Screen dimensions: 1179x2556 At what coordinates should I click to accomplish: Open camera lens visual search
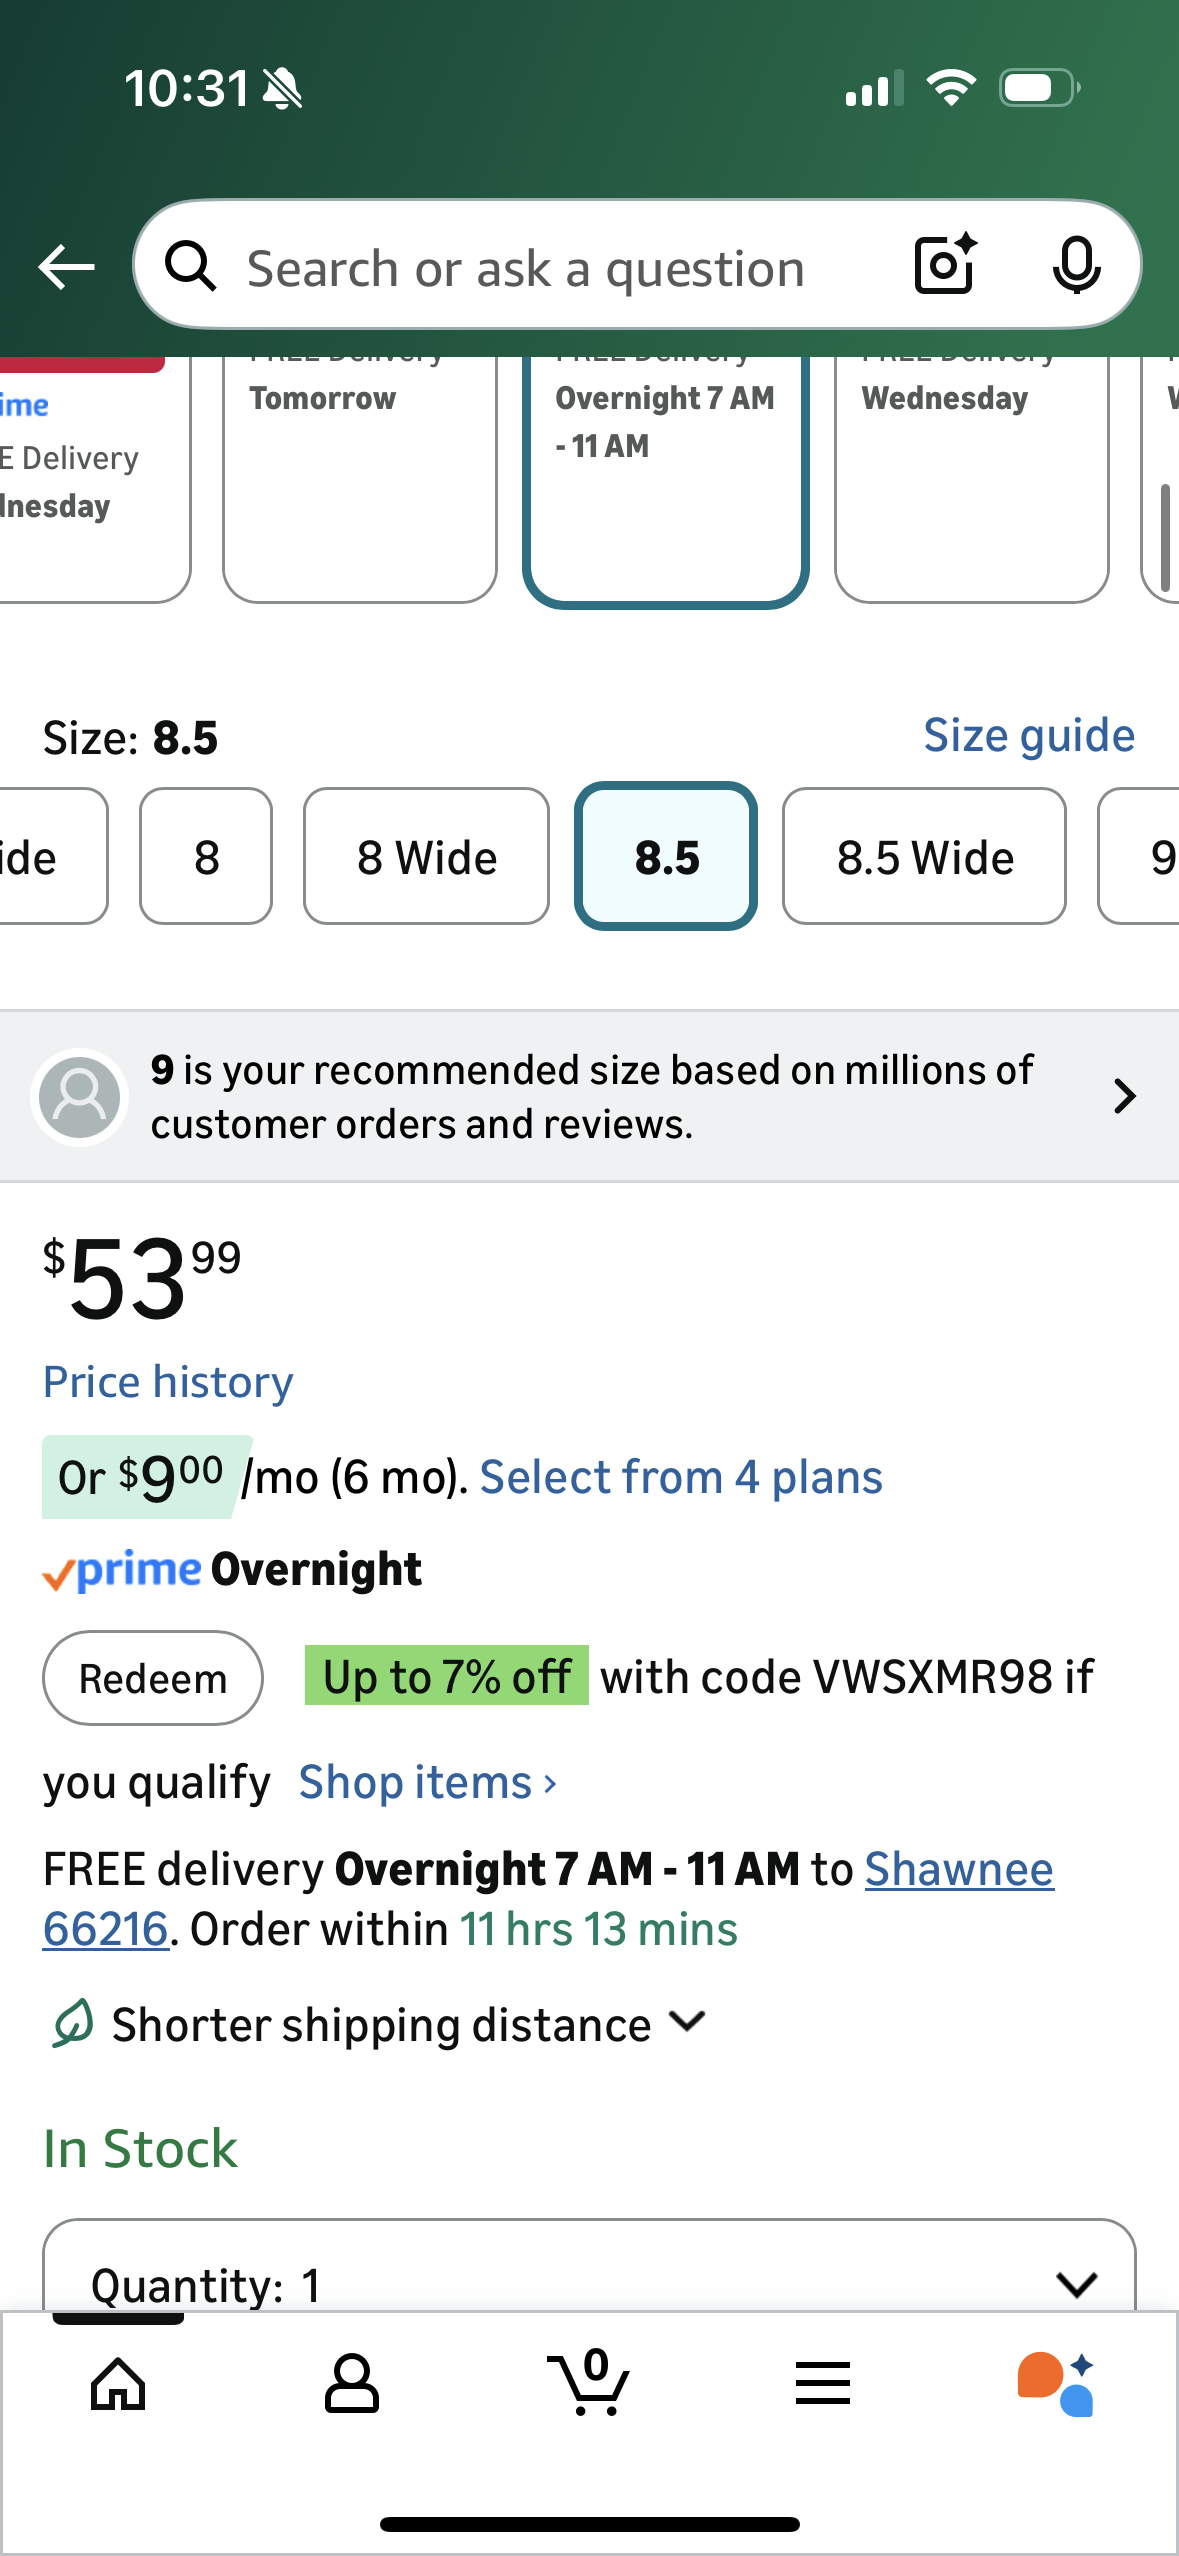point(944,265)
